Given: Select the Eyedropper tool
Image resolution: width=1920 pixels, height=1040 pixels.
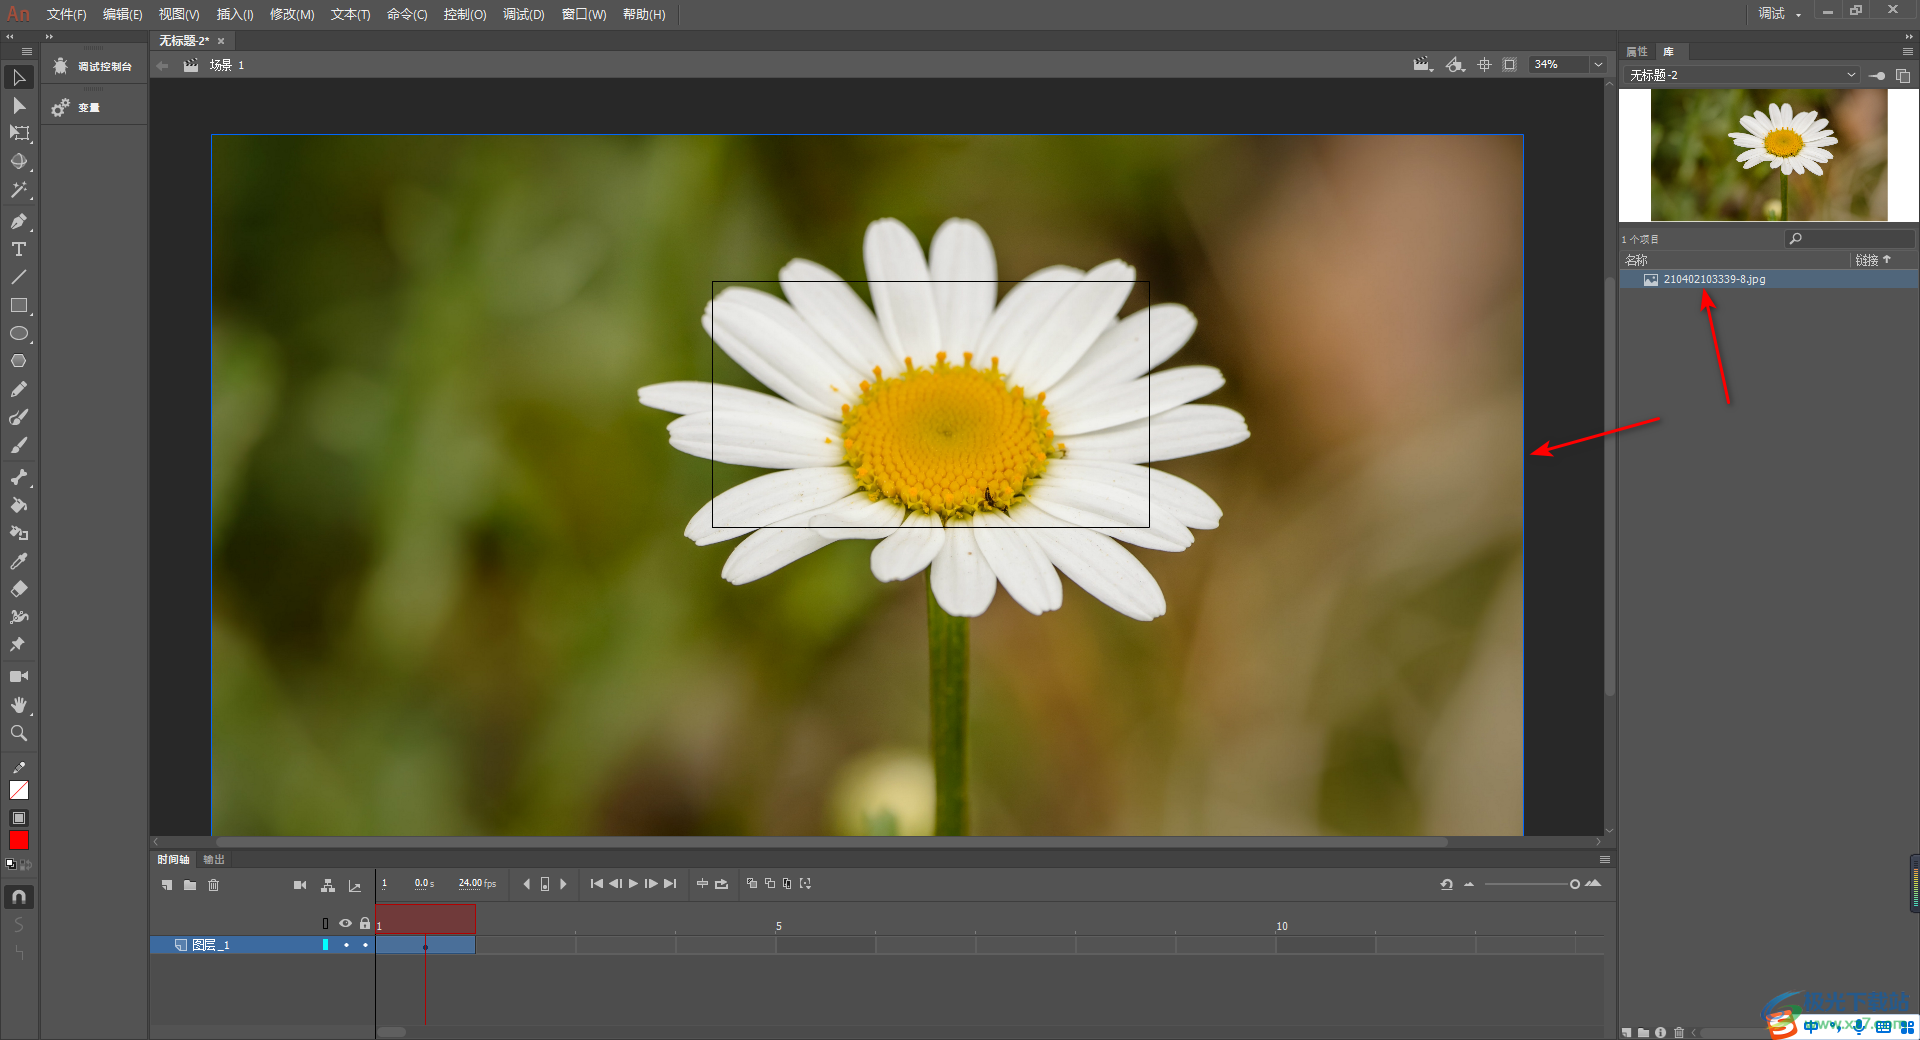Looking at the screenshot, I should [x=19, y=561].
